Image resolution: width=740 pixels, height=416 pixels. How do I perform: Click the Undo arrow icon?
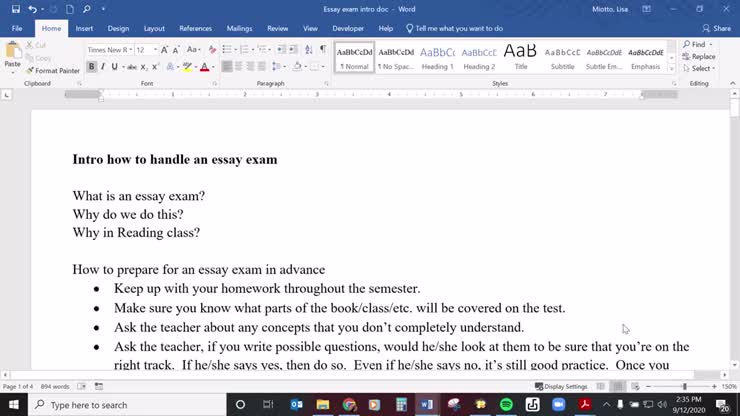coord(33,9)
